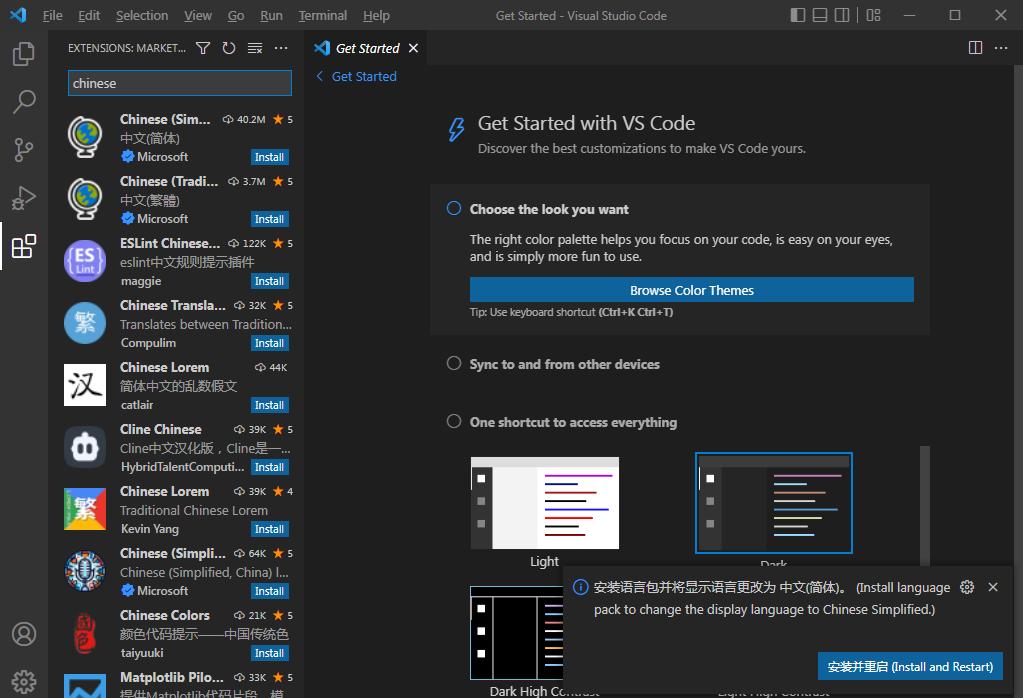The height and width of the screenshot is (698, 1023).
Task: Open the extensions panel More Actions menu
Action: pos(280,47)
